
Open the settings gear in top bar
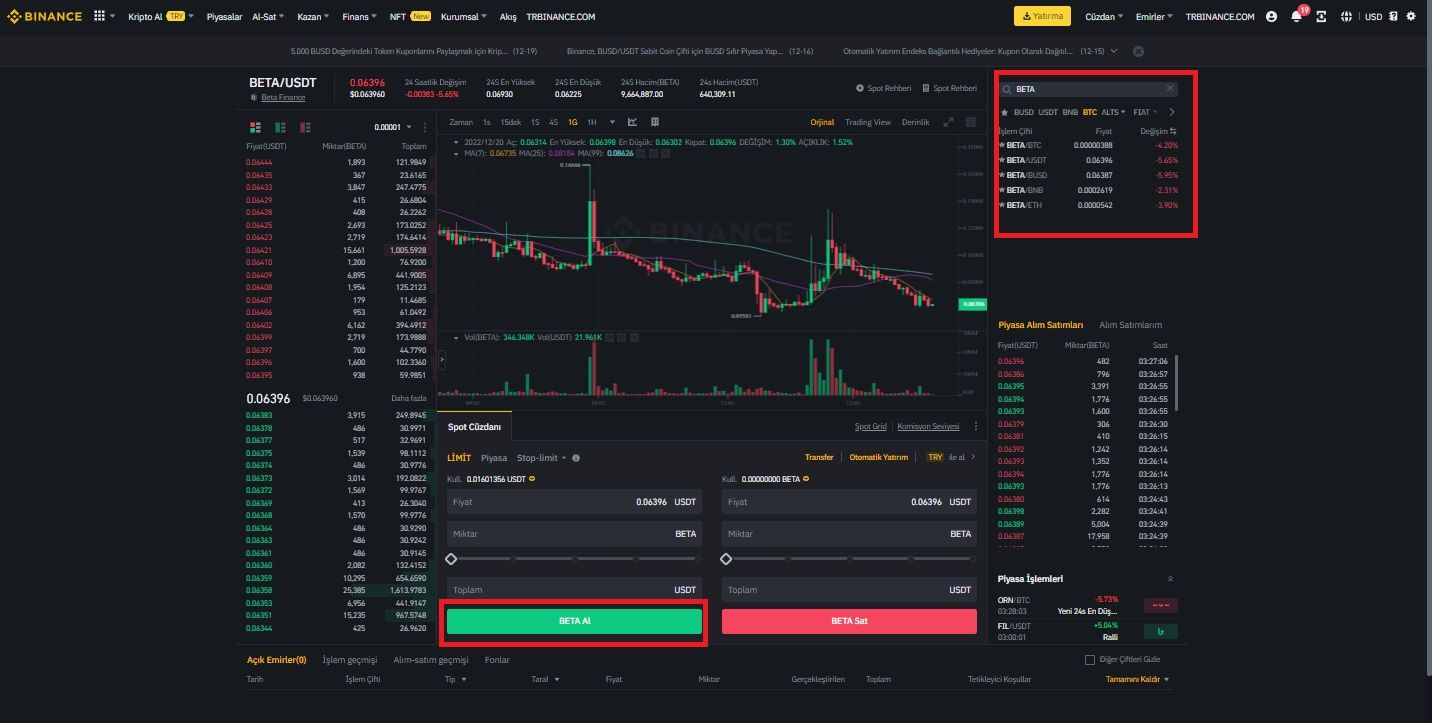(1411, 17)
